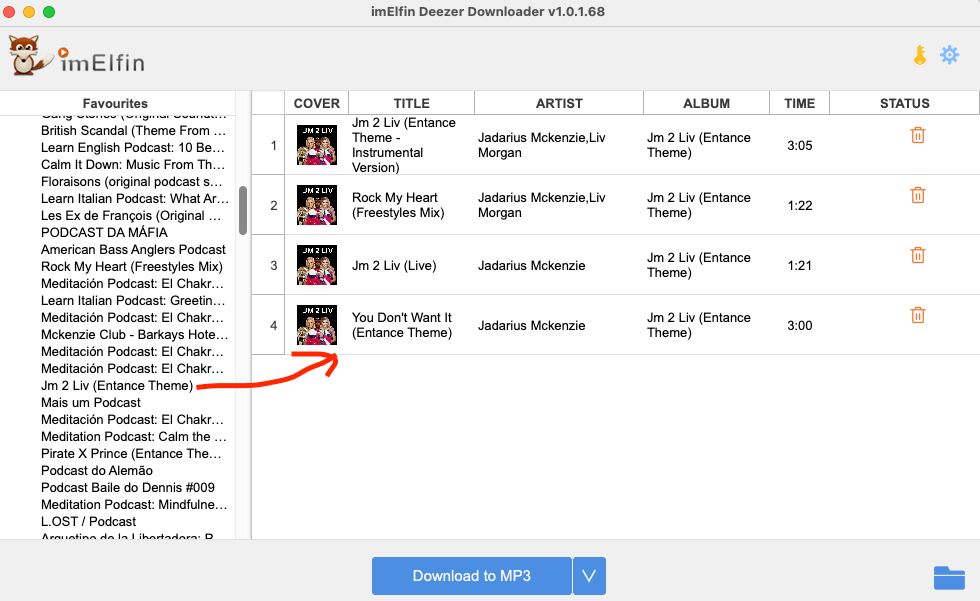Select Meditation Podcast: Calm the… entry
The image size is (980, 601).
(133, 436)
